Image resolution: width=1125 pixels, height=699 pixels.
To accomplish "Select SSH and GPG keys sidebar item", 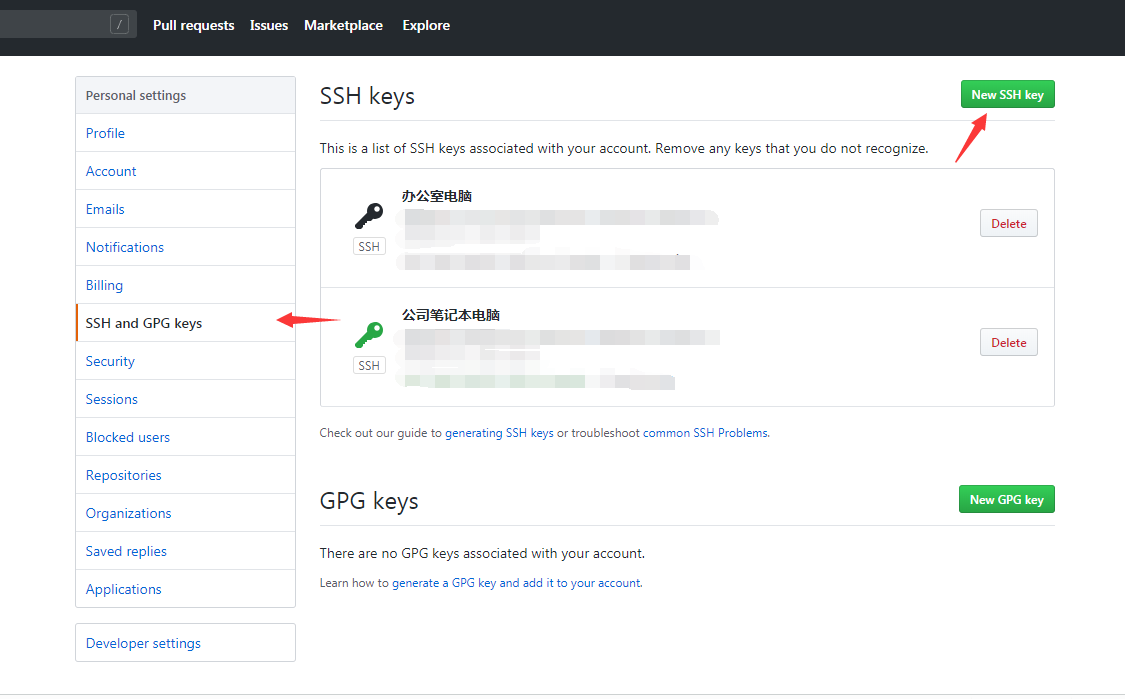I will (185, 324).
